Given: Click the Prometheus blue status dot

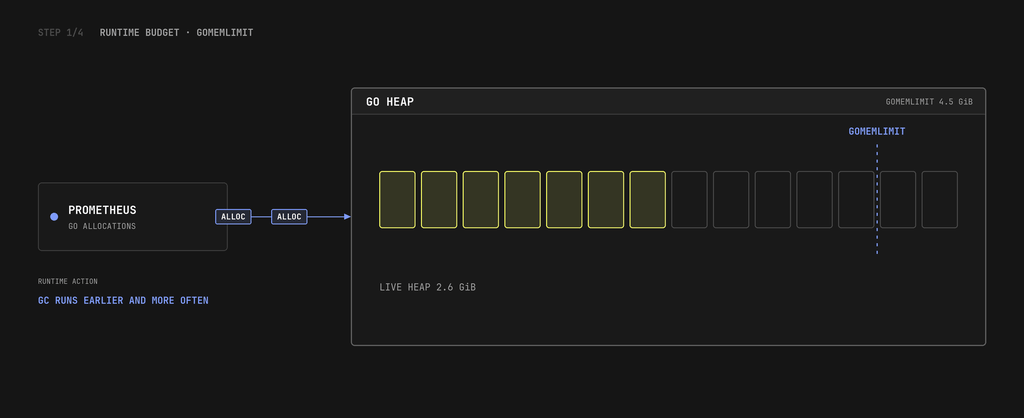Looking at the screenshot, I should point(54,217).
